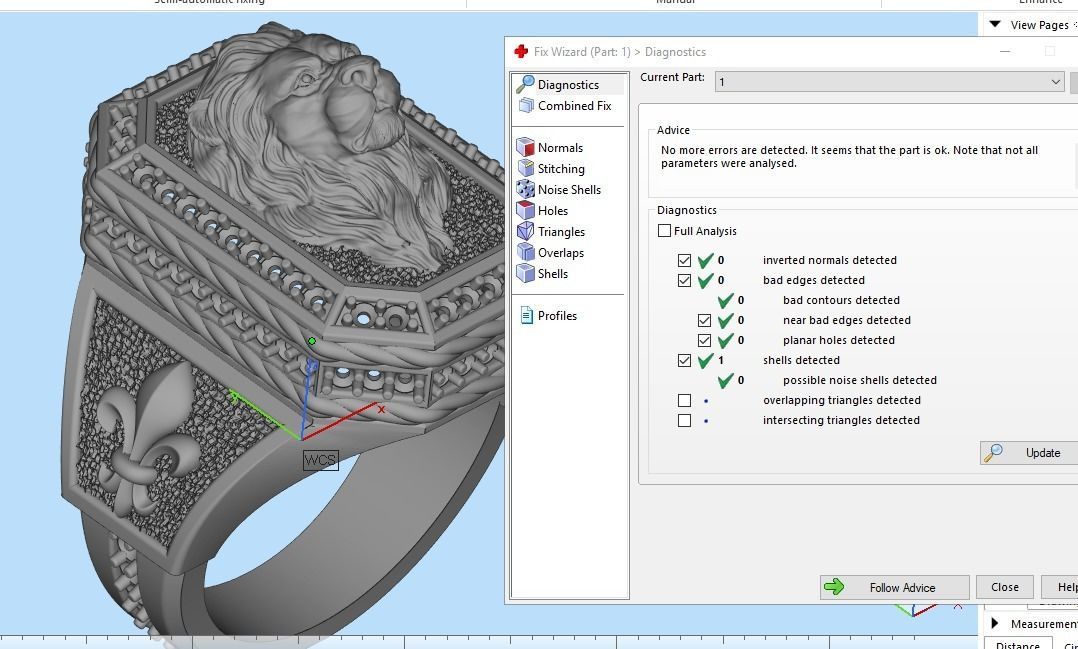1078x649 pixels.
Task: Click the Holes cube icon
Action: coord(525,210)
